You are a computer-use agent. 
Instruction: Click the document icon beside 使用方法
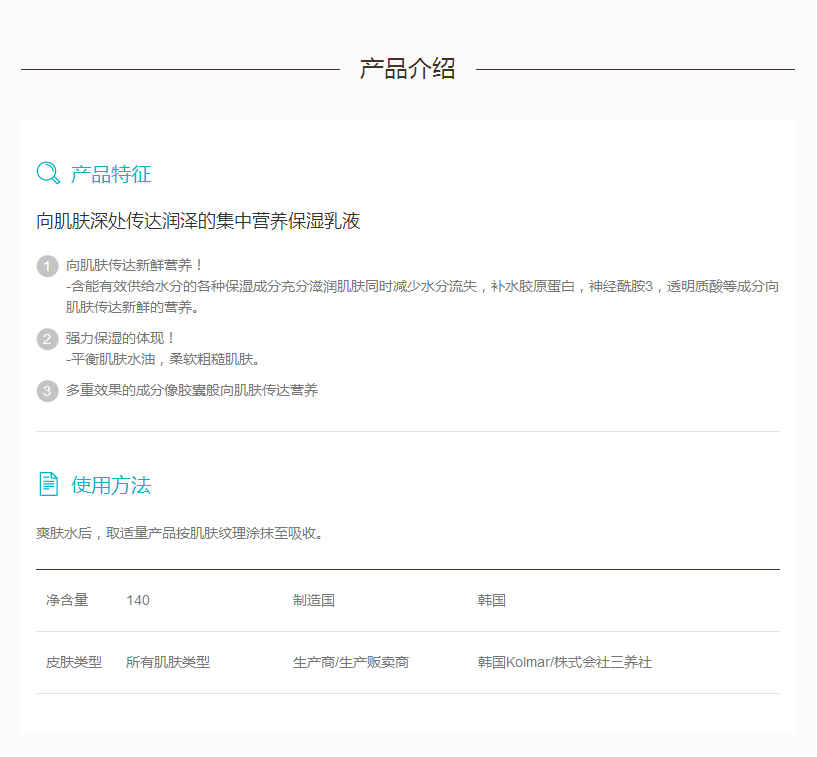48,485
